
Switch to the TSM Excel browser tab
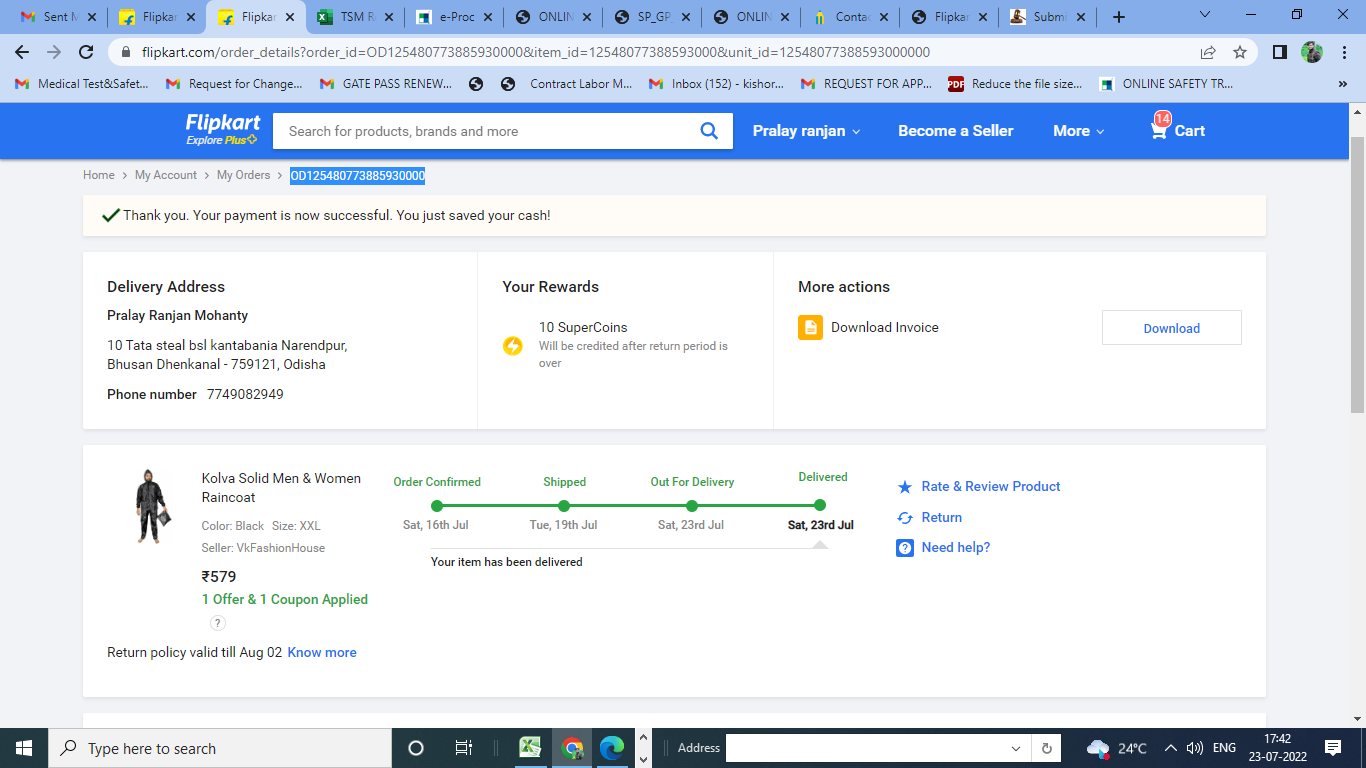pos(351,17)
